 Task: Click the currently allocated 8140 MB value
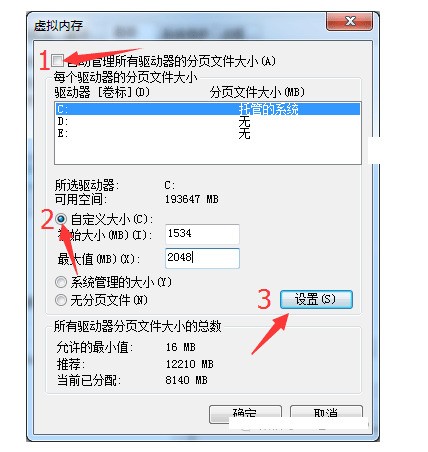coord(186,380)
